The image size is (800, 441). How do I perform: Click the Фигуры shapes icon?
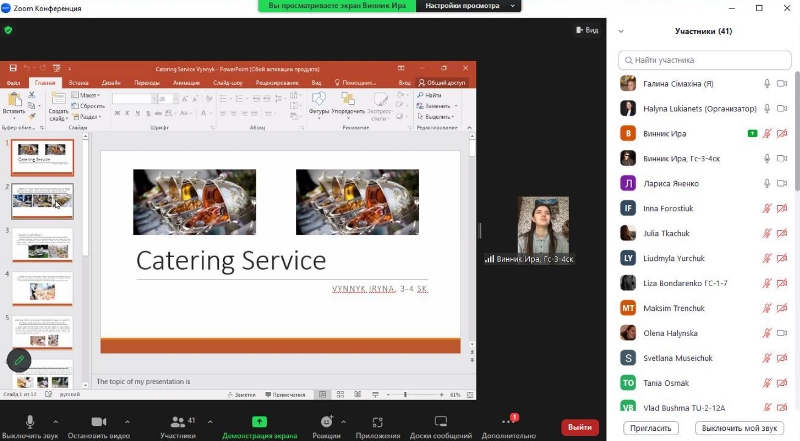[x=319, y=99]
